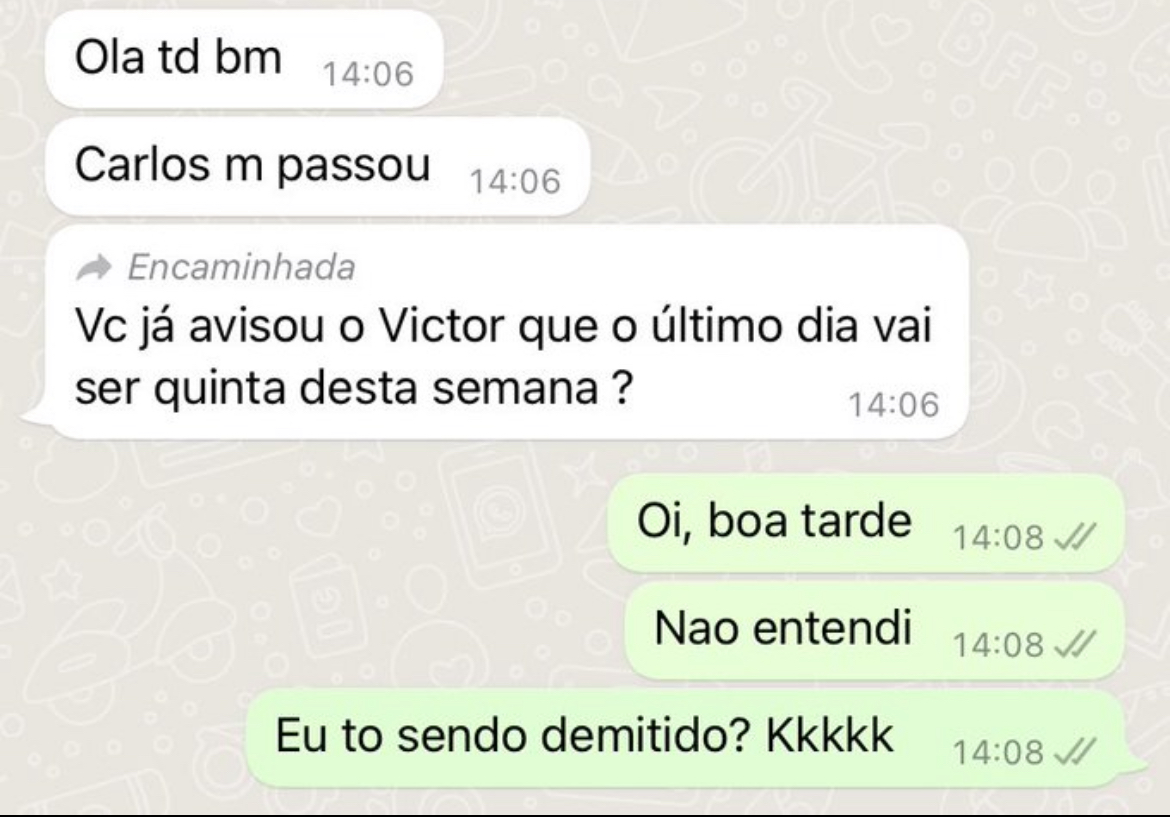Click read receipt ticks on 'Eu to sendo demitido?'
Image resolution: width=1170 pixels, height=817 pixels.
coord(1074,751)
